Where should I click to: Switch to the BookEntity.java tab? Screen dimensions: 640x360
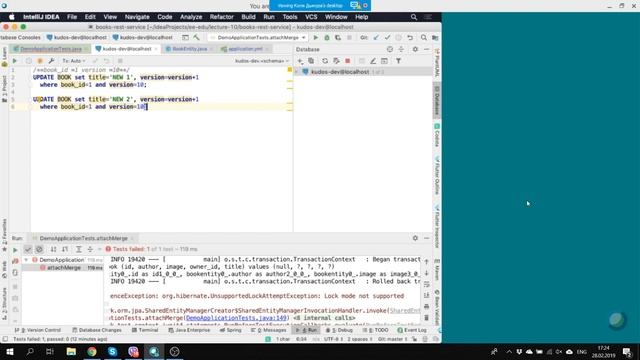[x=189, y=49]
